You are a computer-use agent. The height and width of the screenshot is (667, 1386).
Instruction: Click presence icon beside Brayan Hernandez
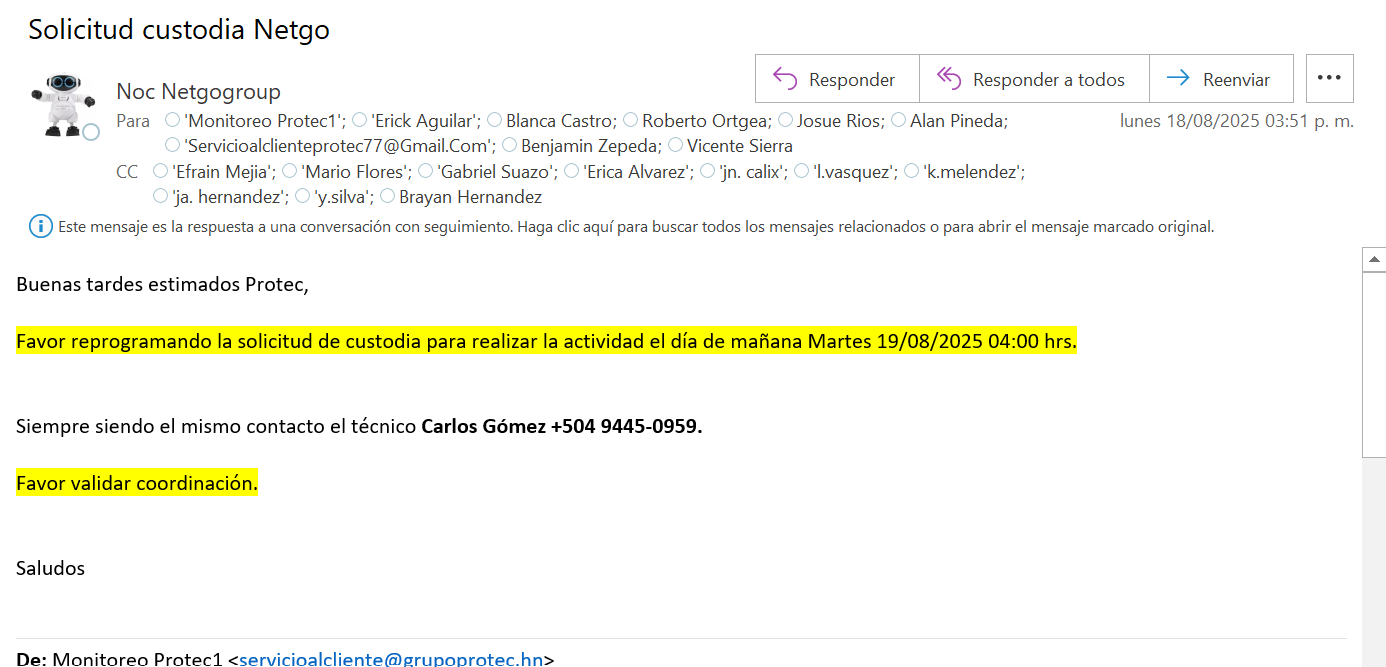pos(387,196)
